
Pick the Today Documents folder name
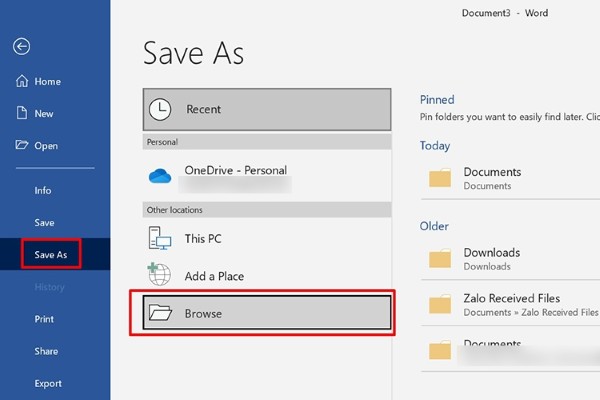(492, 172)
